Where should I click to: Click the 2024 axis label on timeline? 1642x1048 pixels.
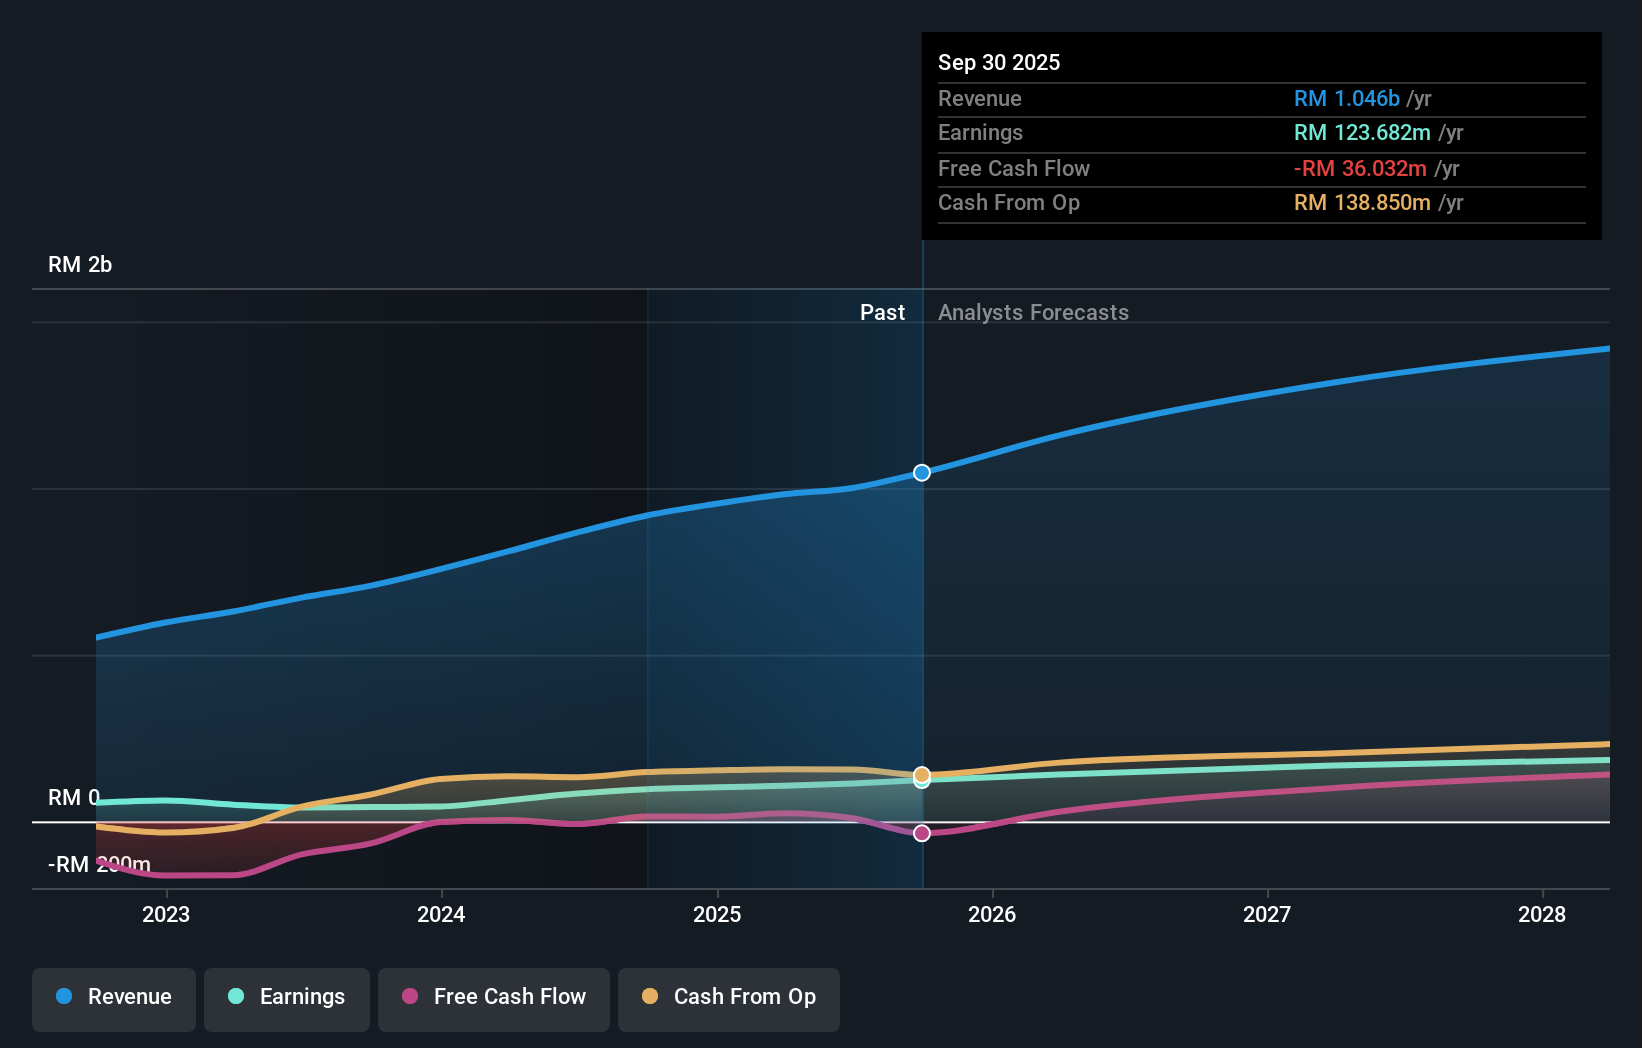click(x=440, y=914)
